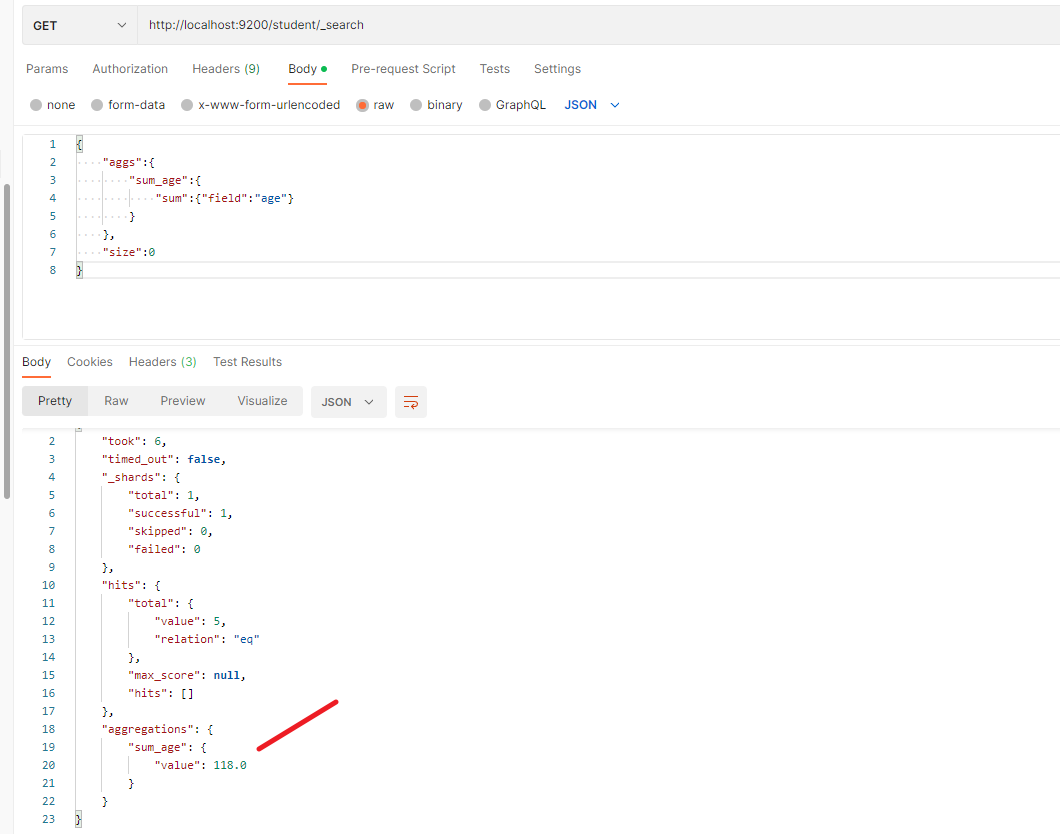Open the Authorization tab
Screen dimensions: 1060x834
(130, 69)
